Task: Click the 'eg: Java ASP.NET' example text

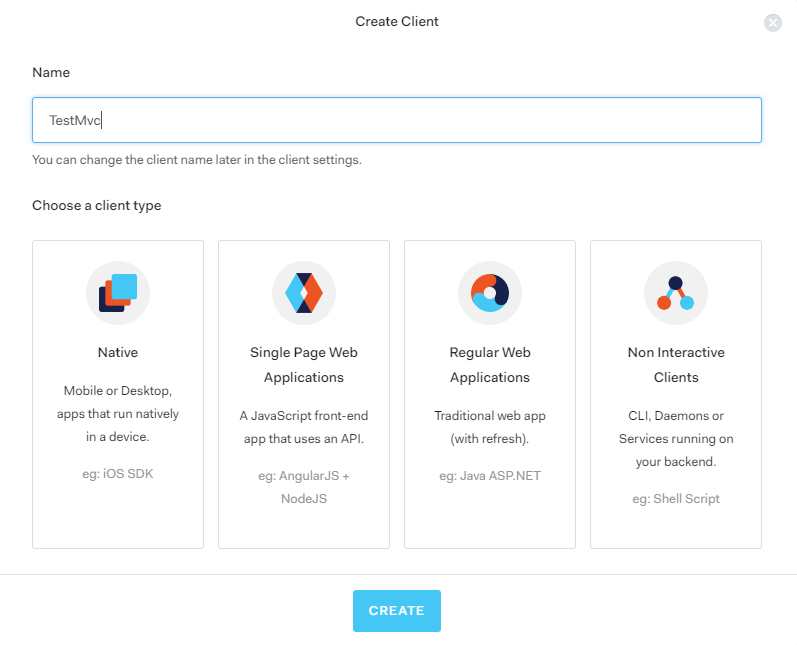Action: pos(490,476)
